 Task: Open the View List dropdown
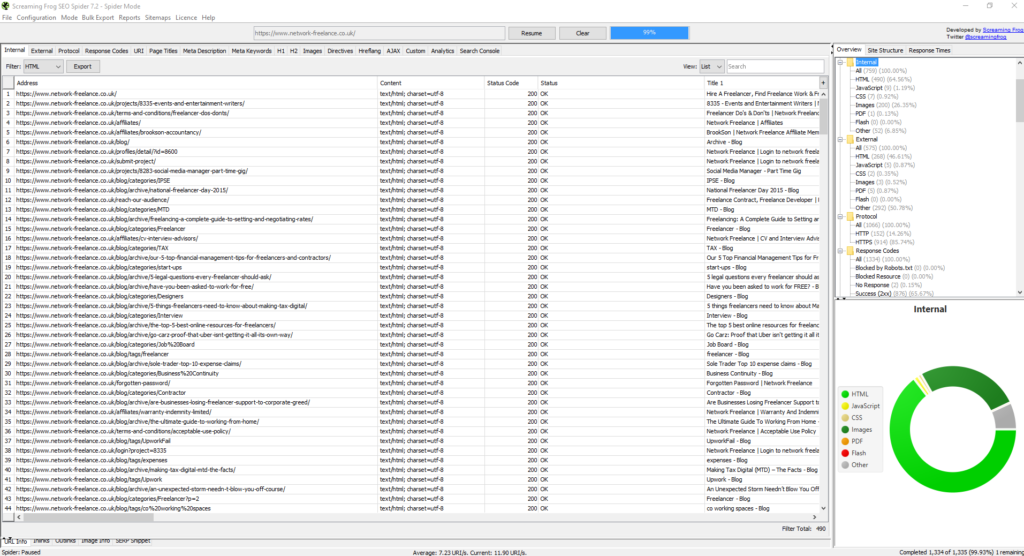pos(711,67)
